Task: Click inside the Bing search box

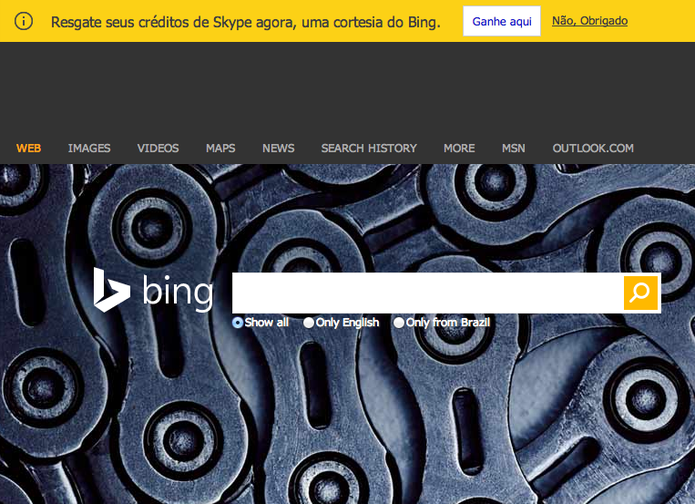Action: point(428,293)
